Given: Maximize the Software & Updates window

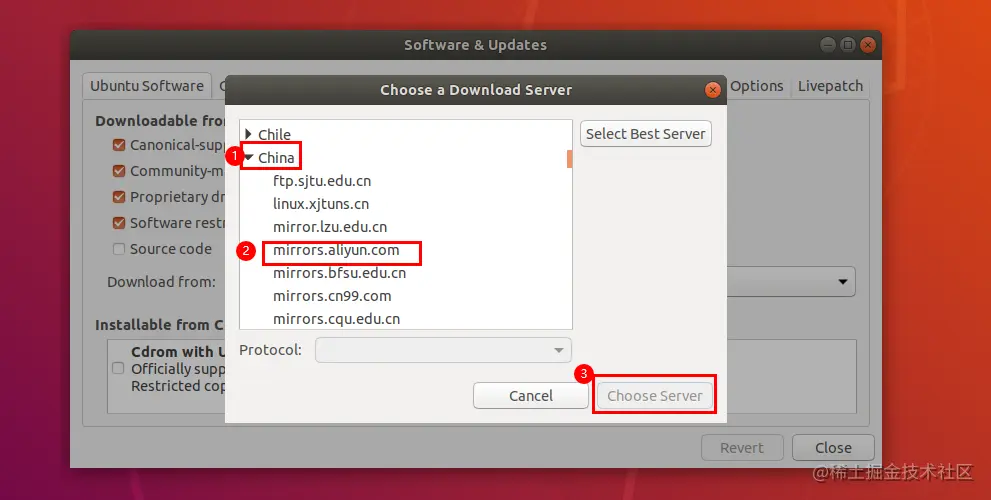Looking at the screenshot, I should tap(848, 45).
